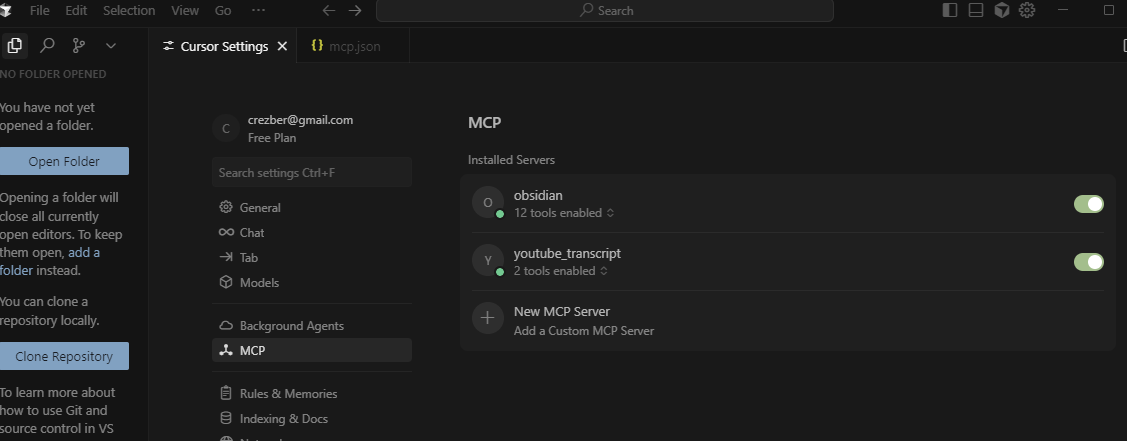Expand youtube_transcript's 2 tools enabled list

pyautogui.click(x=561, y=271)
